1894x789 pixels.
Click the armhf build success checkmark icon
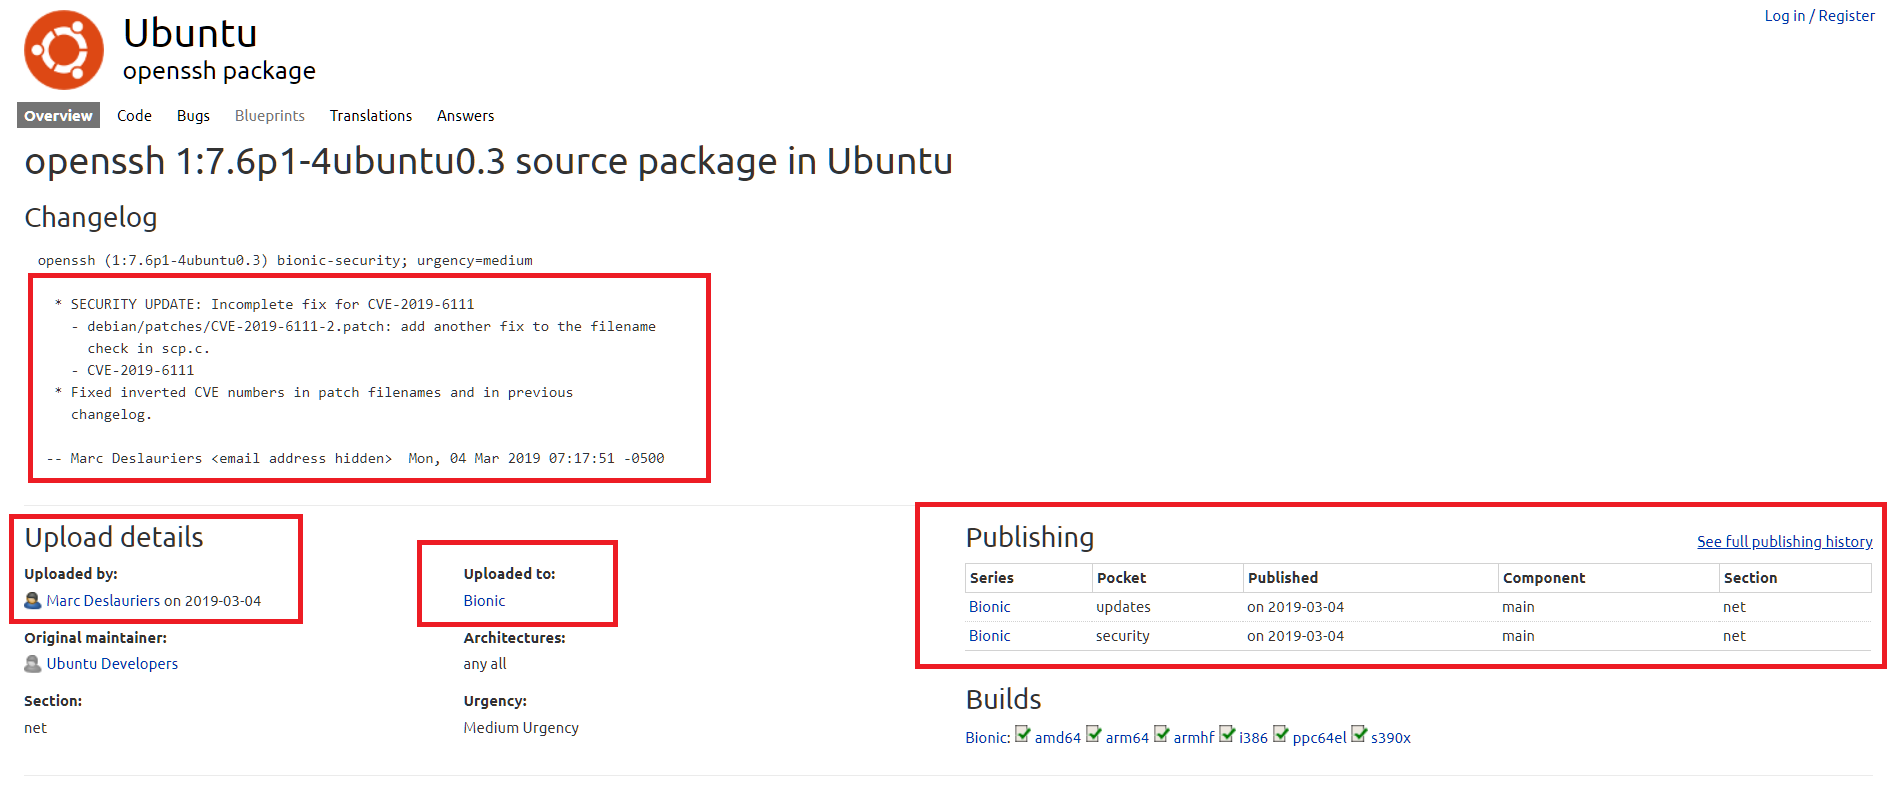click(x=1162, y=735)
